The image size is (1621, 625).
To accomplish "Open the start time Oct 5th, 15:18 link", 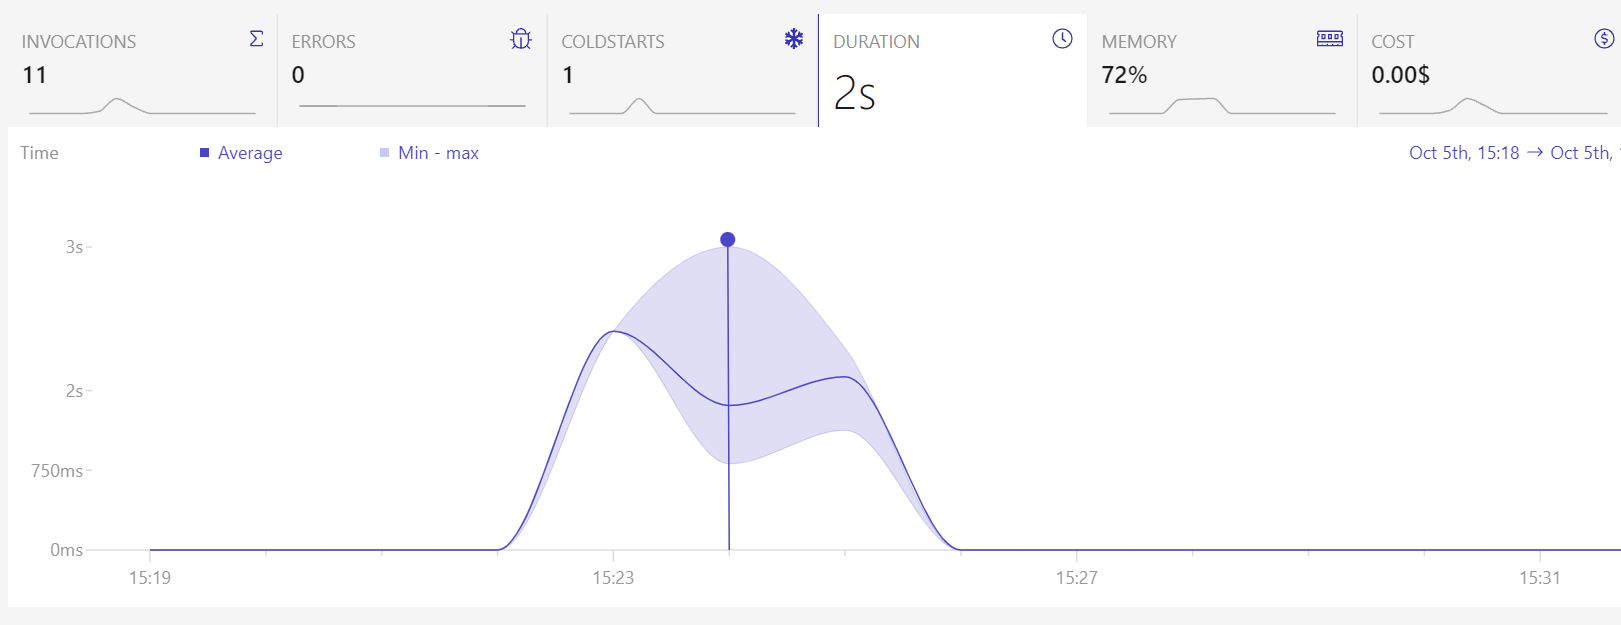I will click(1462, 153).
